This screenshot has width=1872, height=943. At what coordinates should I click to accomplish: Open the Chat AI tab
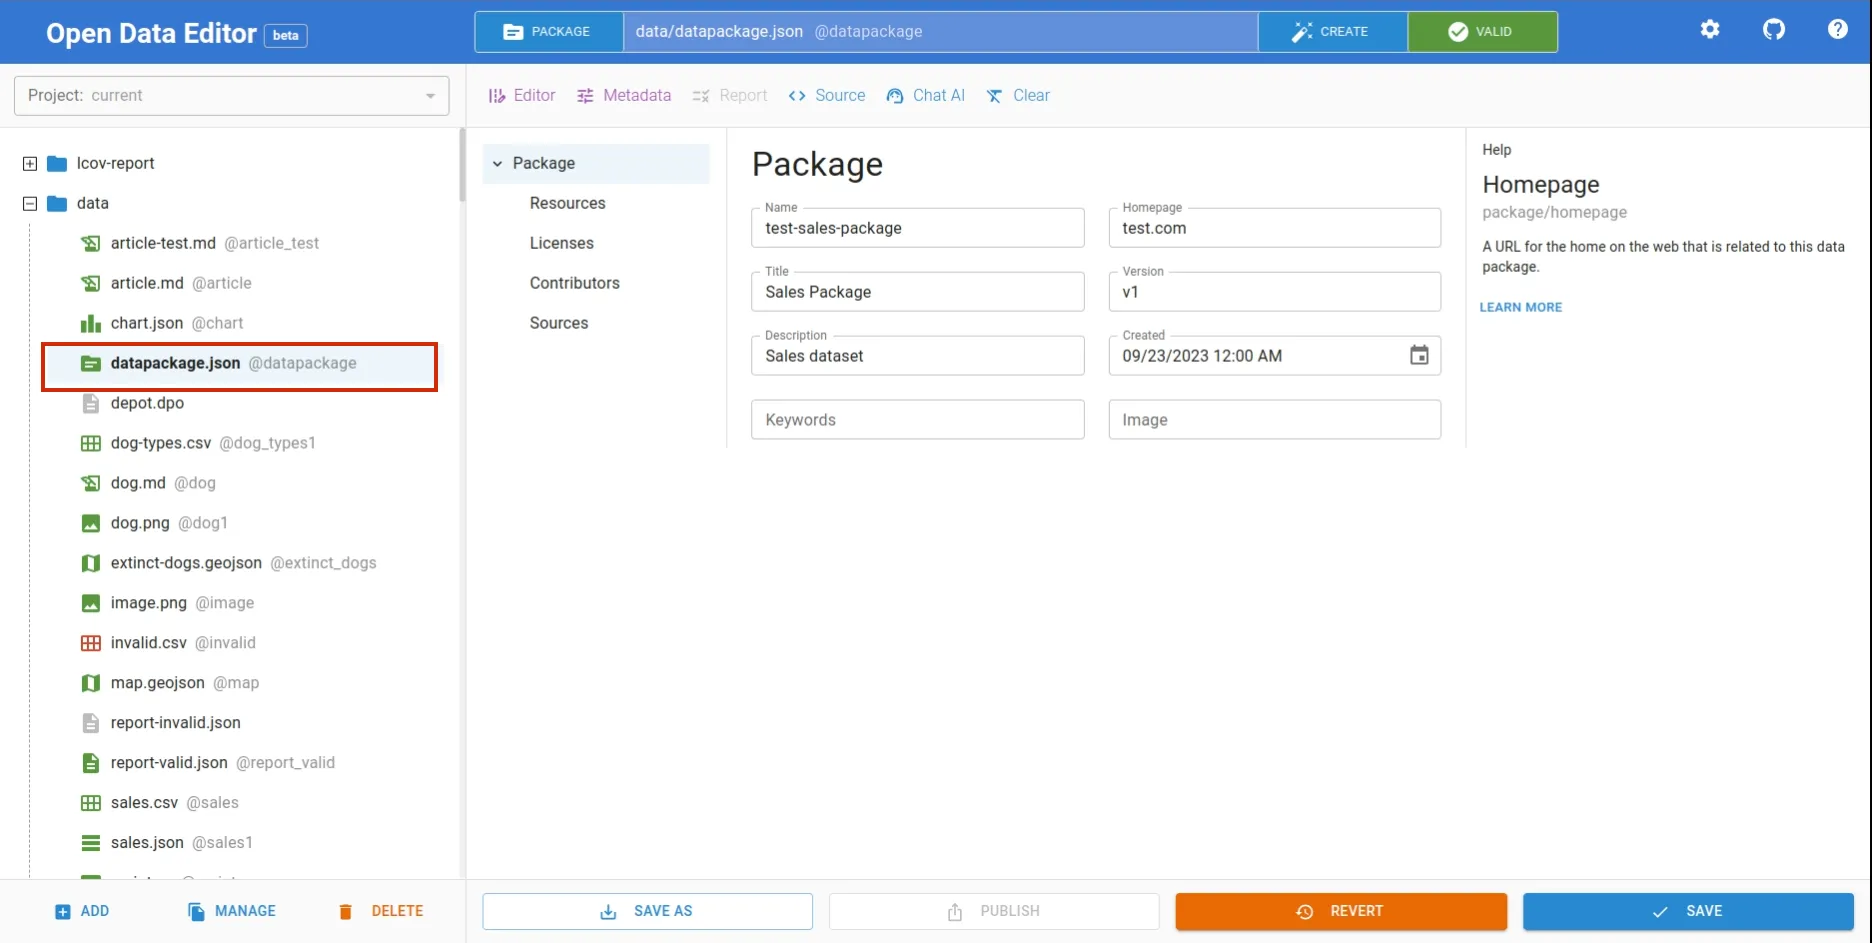pyautogui.click(x=925, y=96)
